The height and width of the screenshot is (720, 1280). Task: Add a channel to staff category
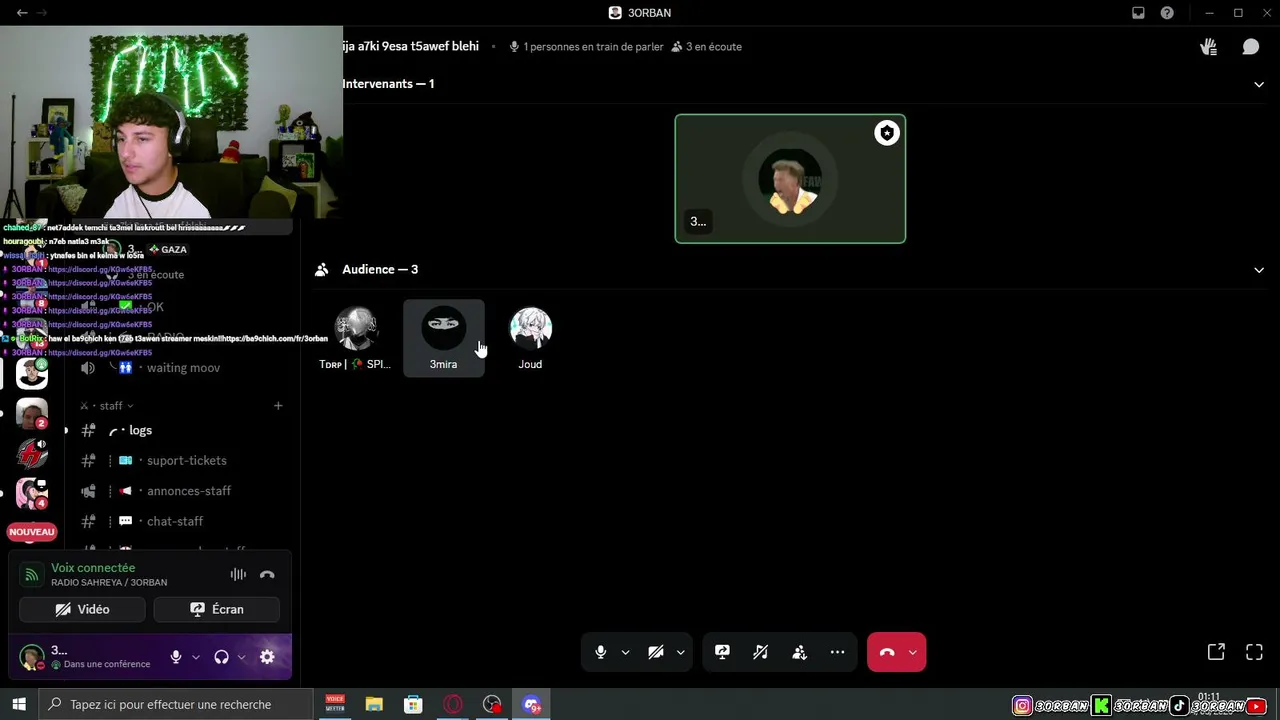278,406
